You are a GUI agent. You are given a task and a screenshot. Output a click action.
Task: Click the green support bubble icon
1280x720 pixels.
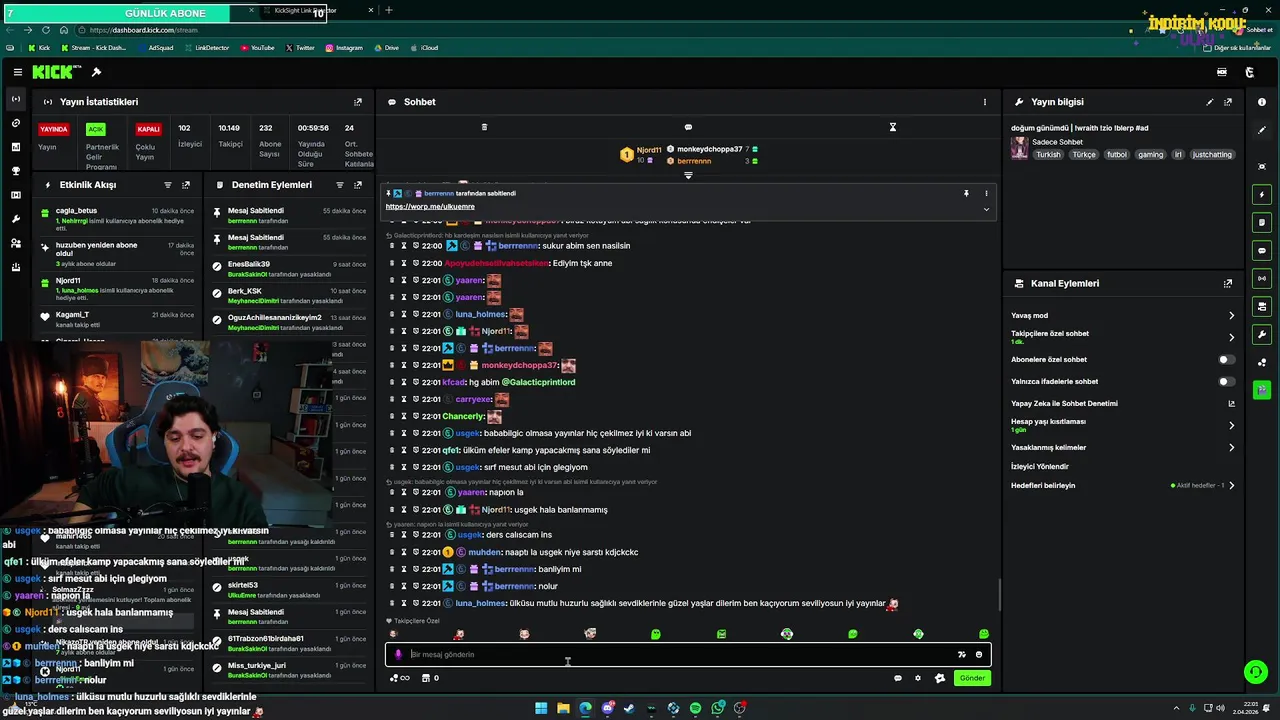(1255, 672)
